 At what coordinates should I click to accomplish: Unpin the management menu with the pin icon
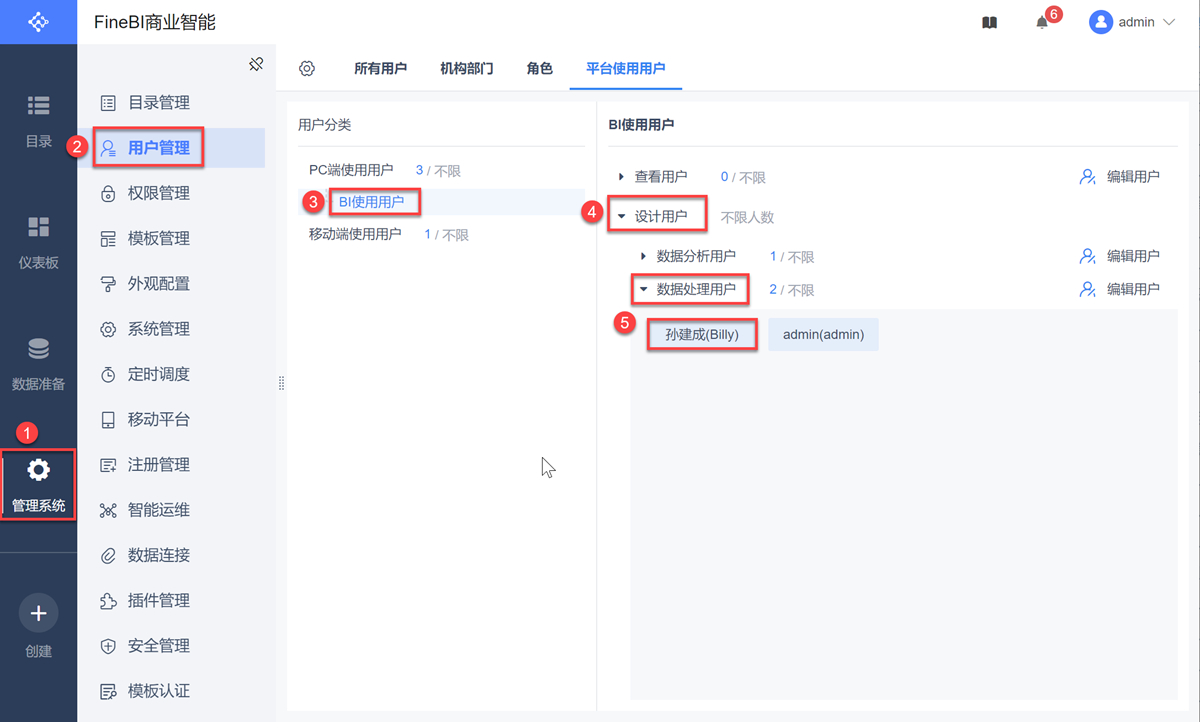pos(256,64)
